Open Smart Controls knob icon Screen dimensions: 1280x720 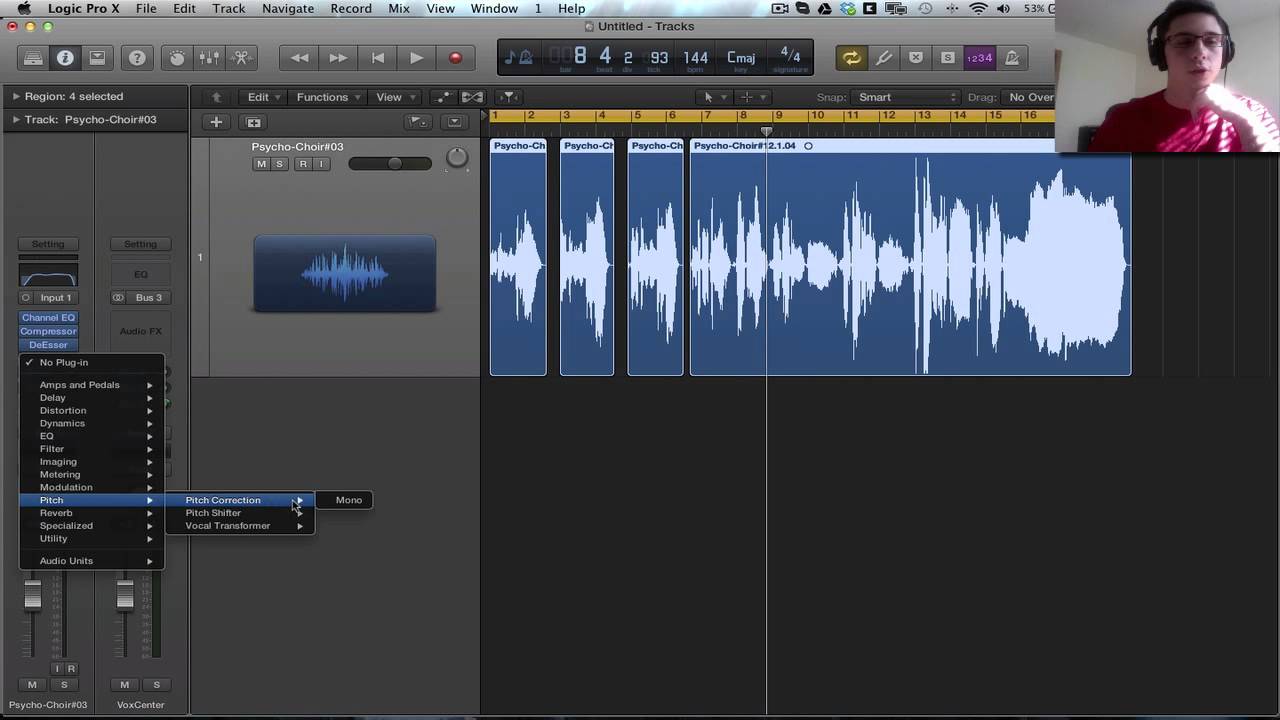[x=177, y=58]
